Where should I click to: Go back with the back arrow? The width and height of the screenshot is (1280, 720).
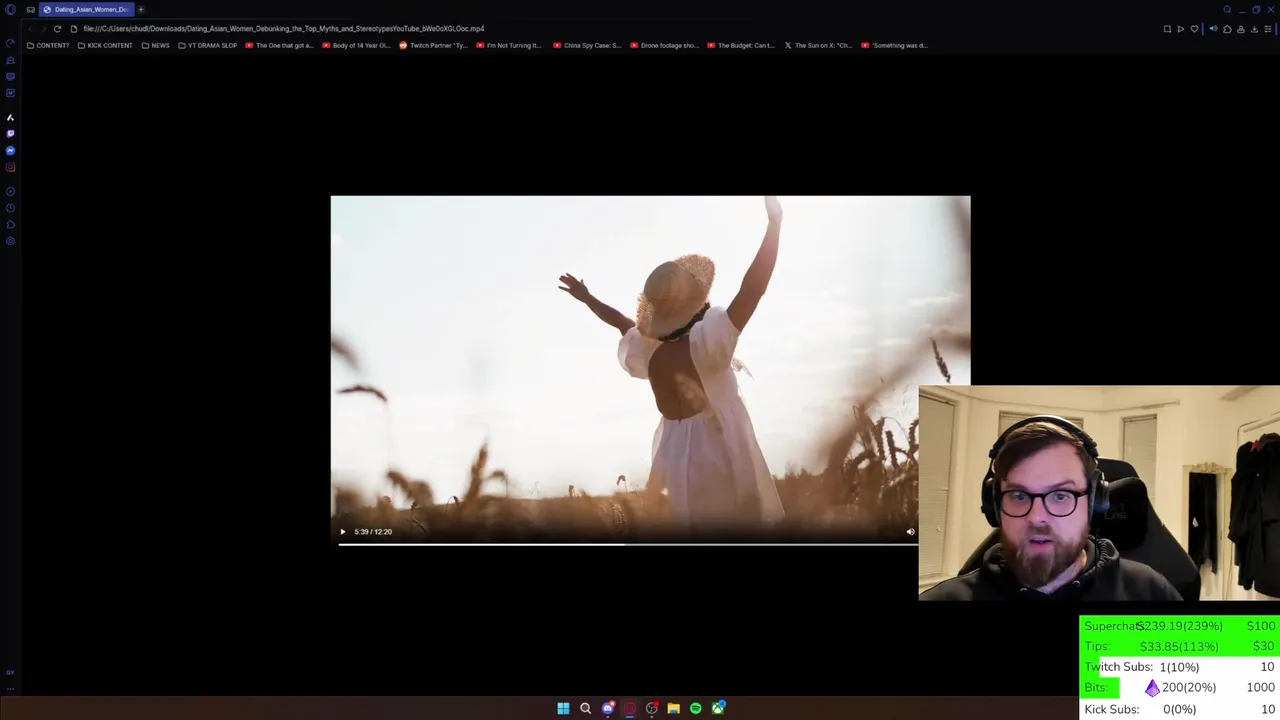click(29, 29)
